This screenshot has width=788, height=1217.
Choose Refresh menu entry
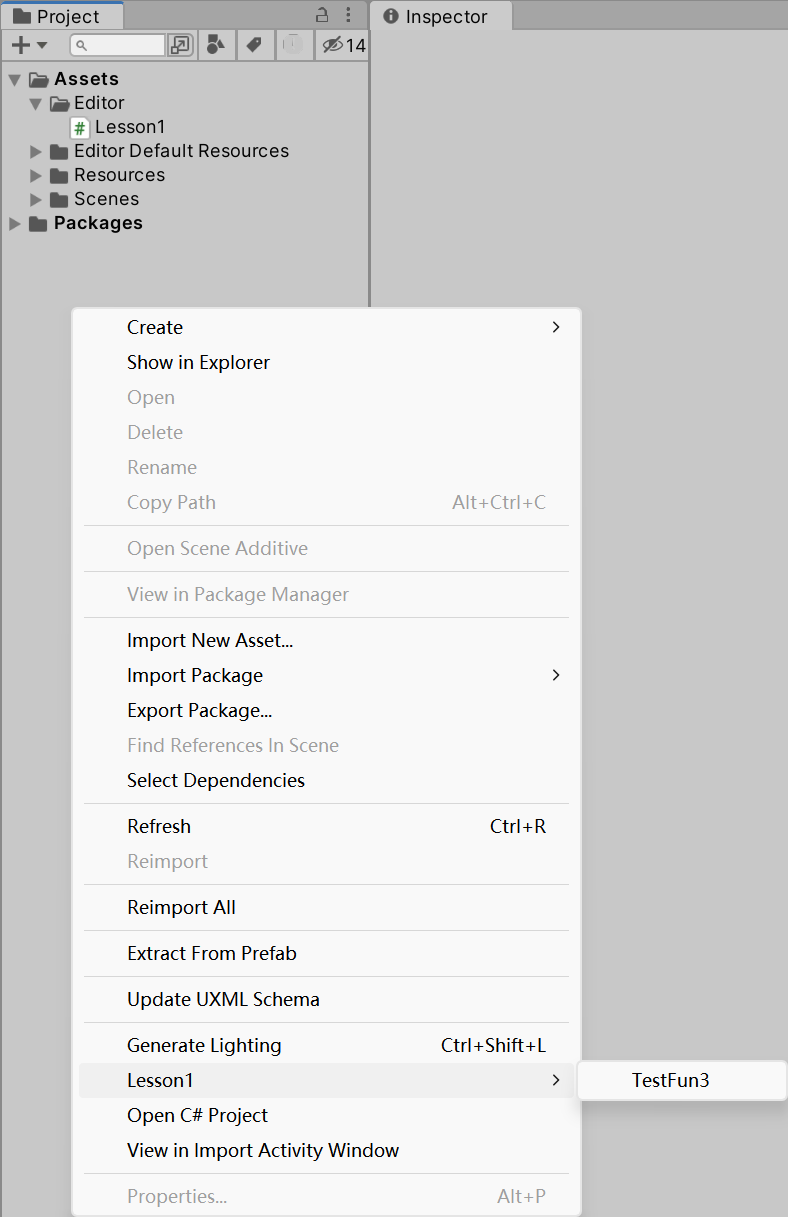[x=326, y=826]
